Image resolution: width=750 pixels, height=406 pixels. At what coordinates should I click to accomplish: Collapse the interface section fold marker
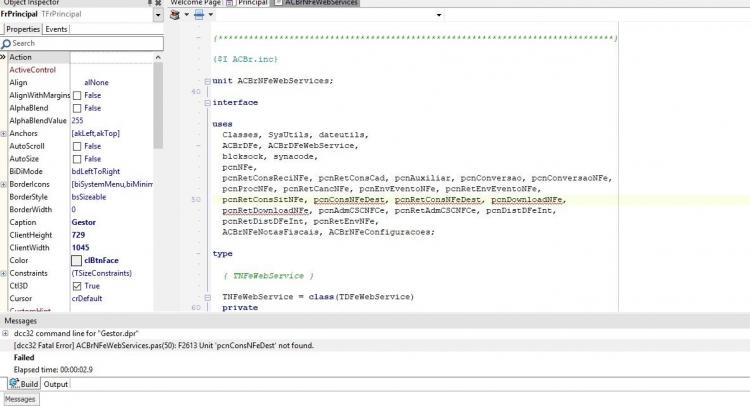click(208, 103)
